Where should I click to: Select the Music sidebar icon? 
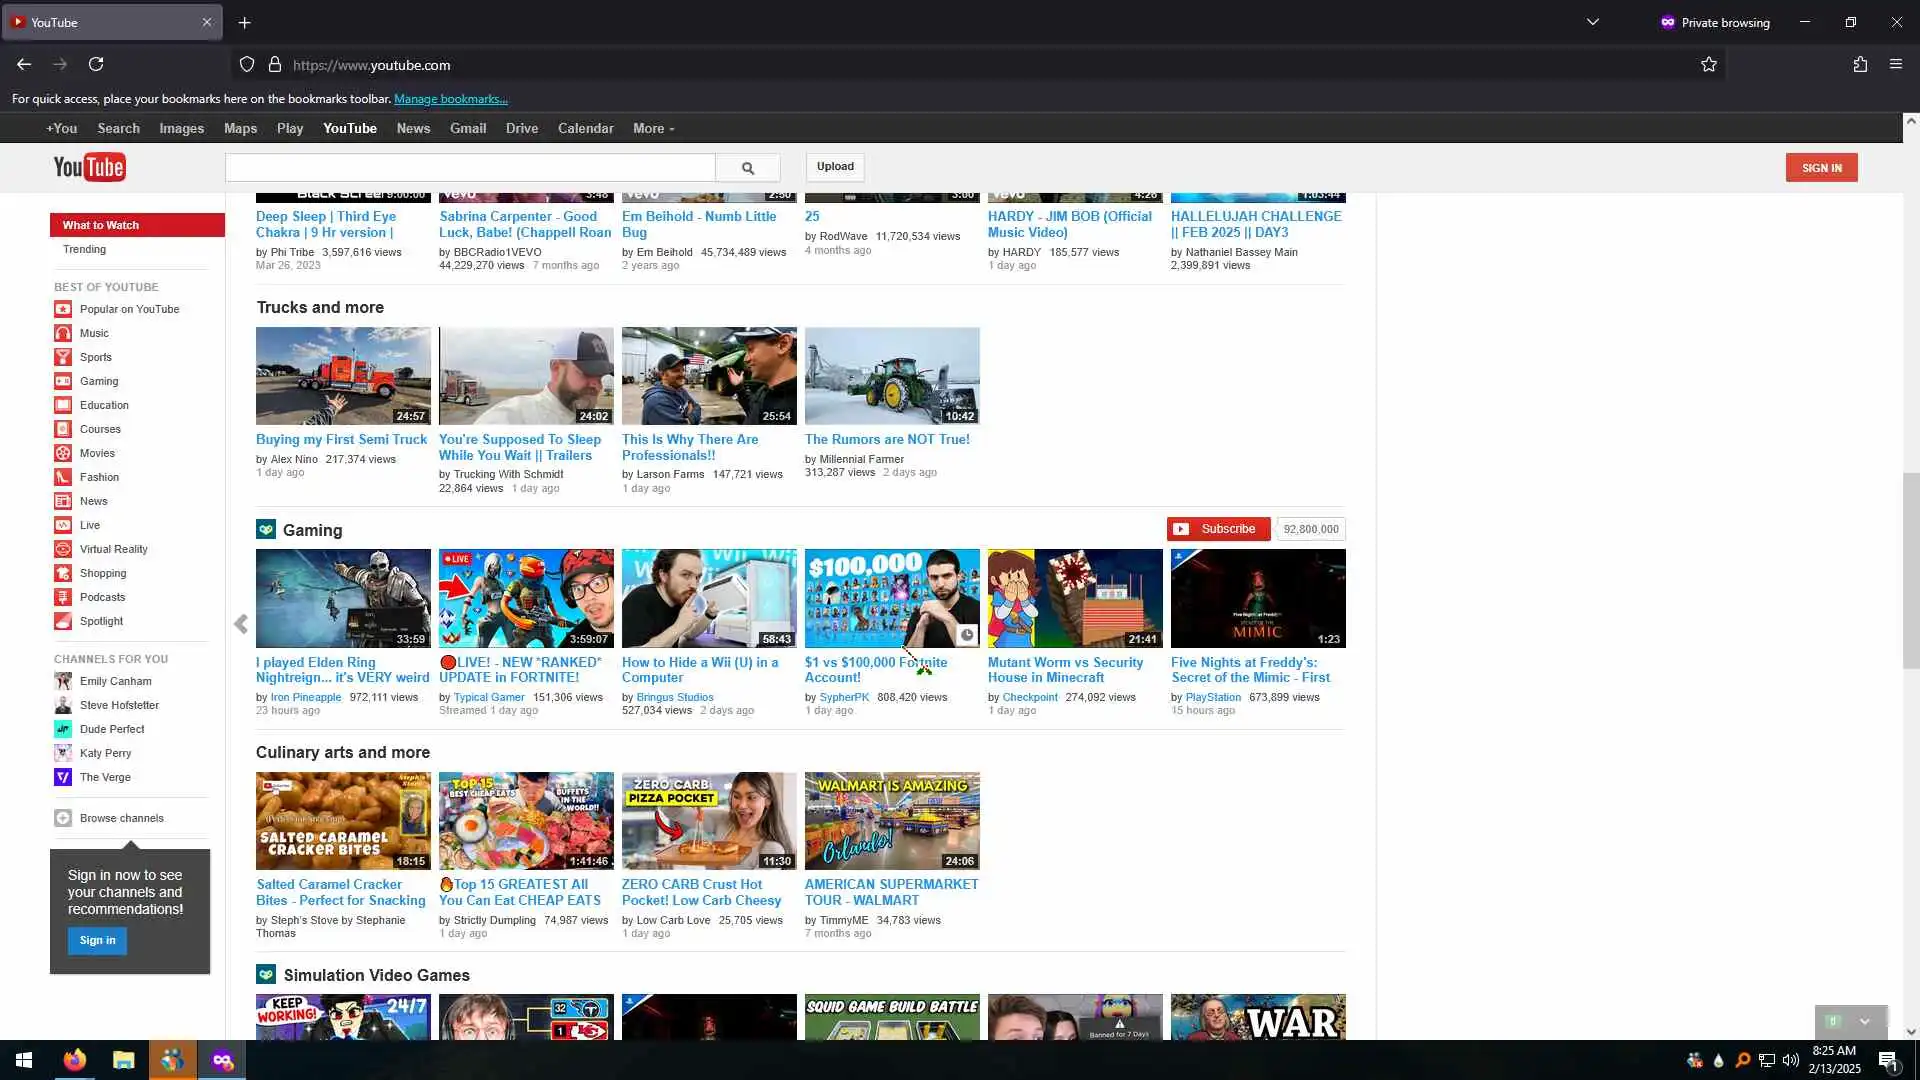tap(63, 333)
